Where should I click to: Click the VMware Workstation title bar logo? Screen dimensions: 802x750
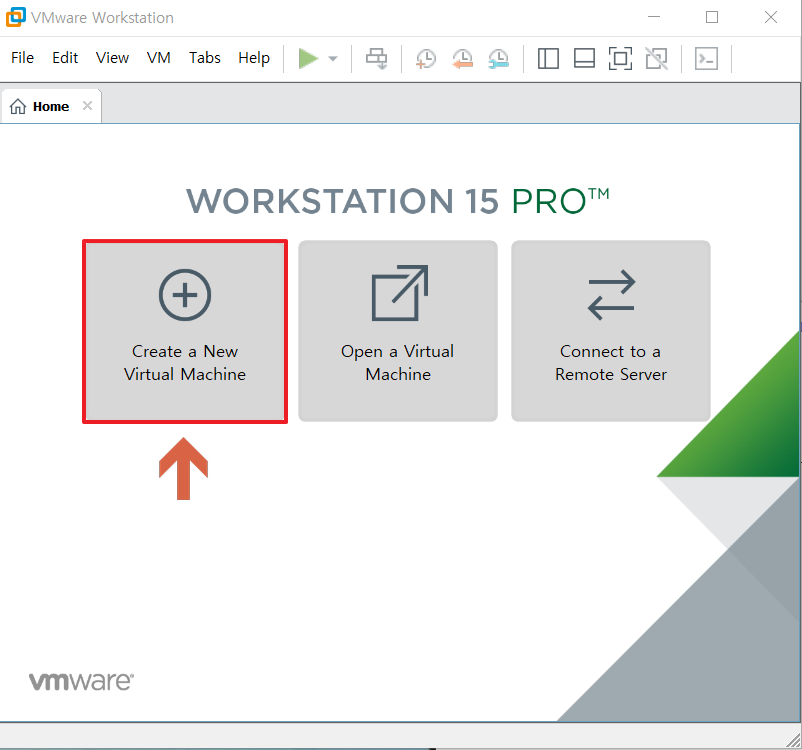click(x=15, y=17)
